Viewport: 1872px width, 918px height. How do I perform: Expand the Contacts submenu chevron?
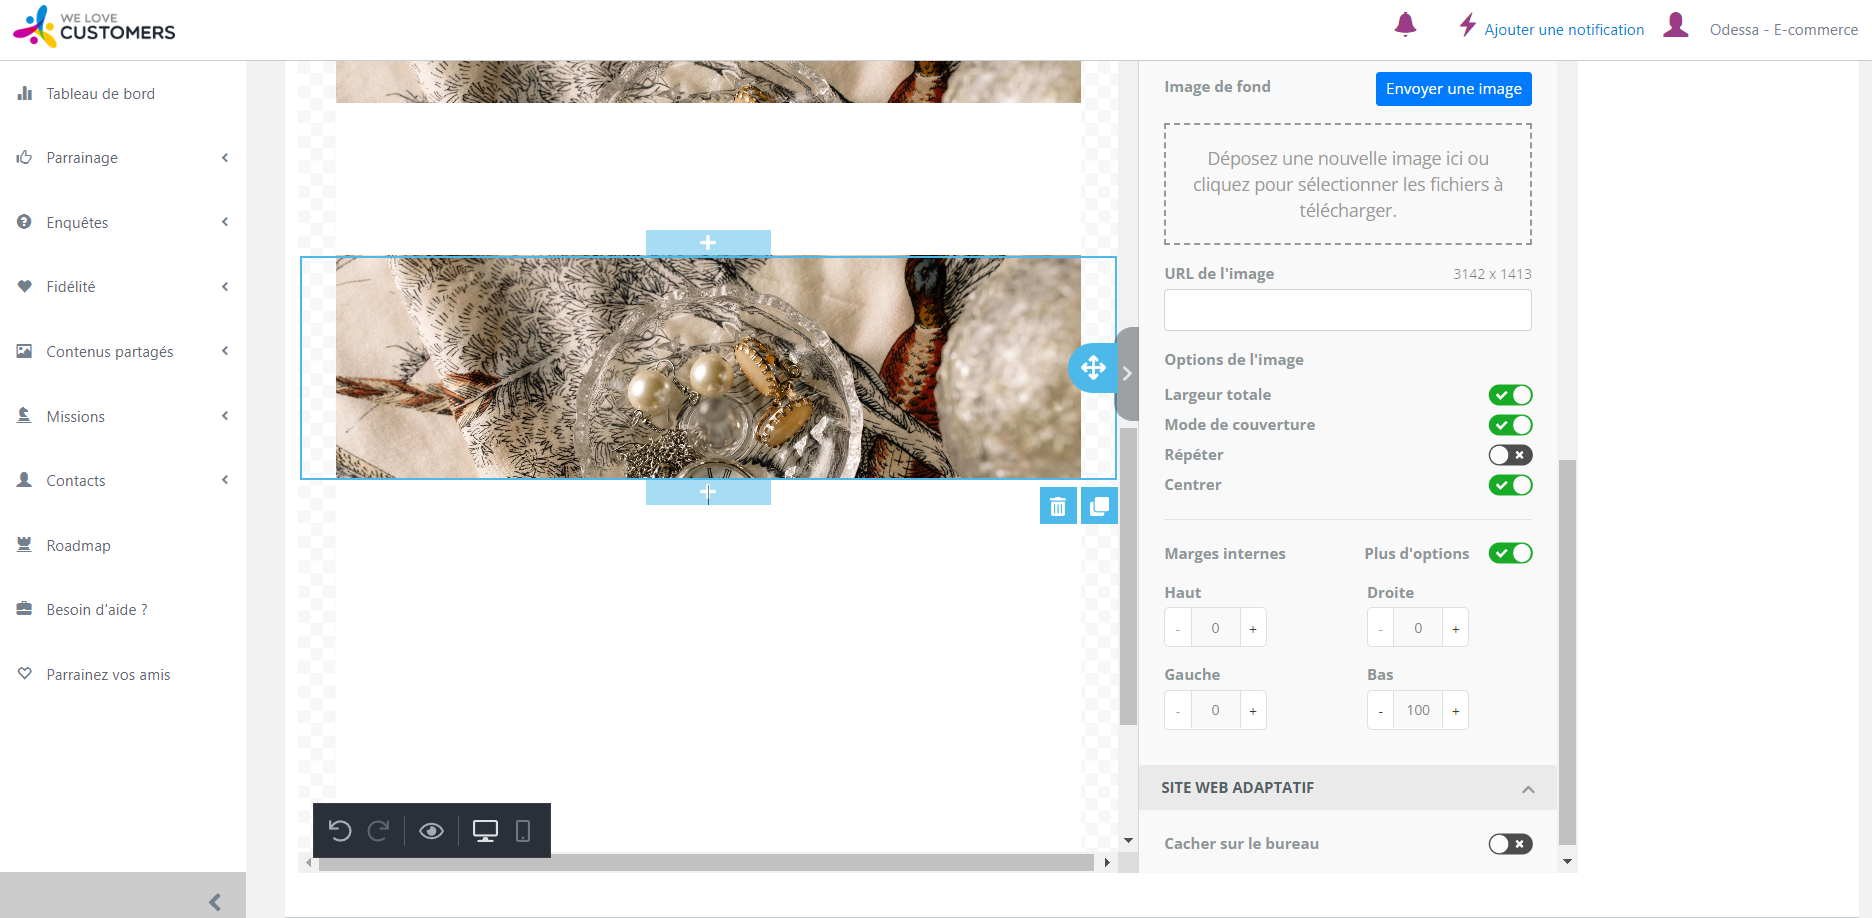point(225,480)
